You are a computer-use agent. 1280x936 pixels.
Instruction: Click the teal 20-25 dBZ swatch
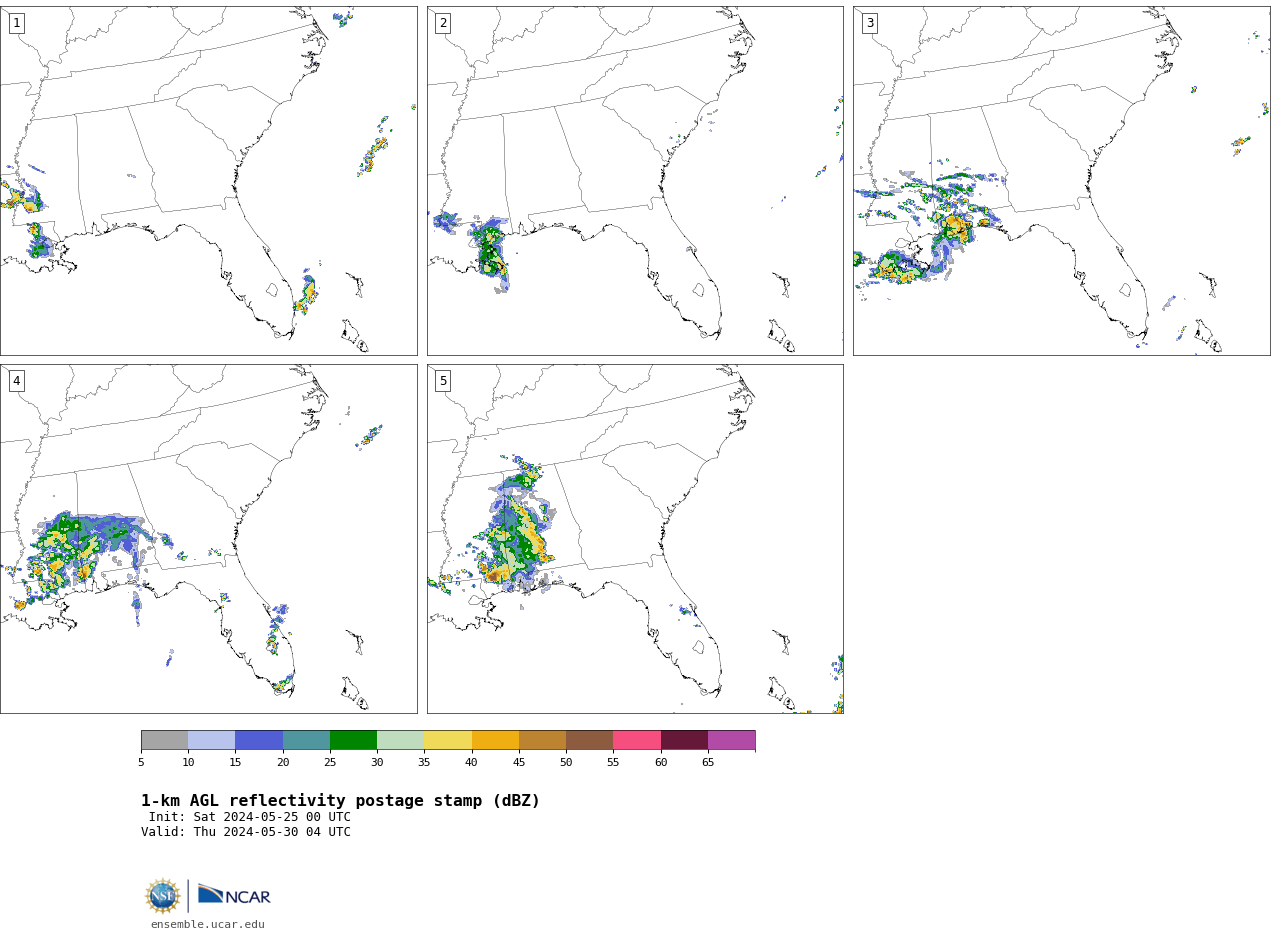tap(306, 740)
